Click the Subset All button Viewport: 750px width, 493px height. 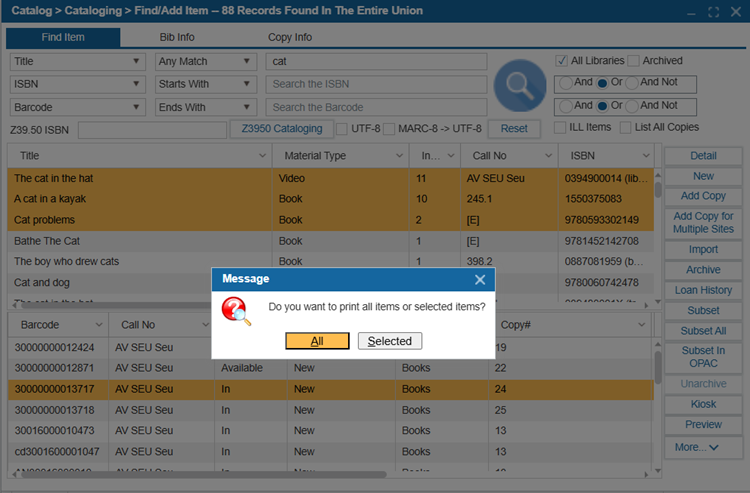click(x=703, y=331)
